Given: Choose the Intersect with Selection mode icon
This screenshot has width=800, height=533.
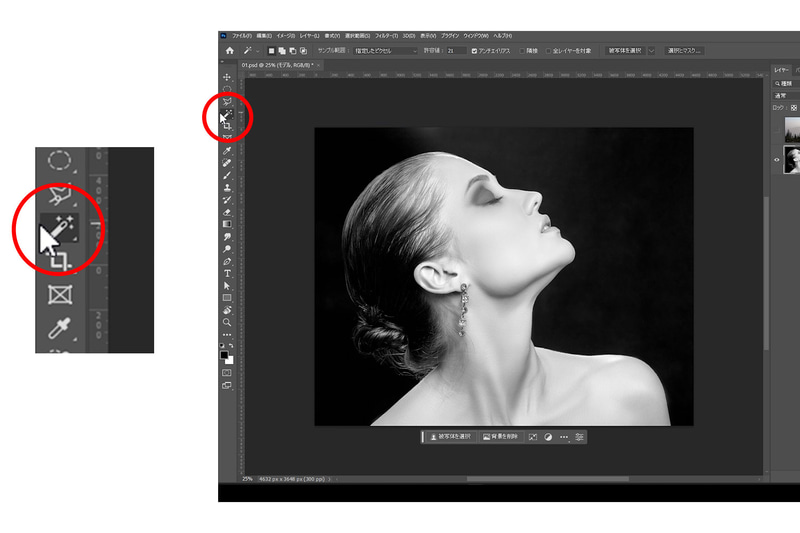Looking at the screenshot, I should [x=304, y=50].
